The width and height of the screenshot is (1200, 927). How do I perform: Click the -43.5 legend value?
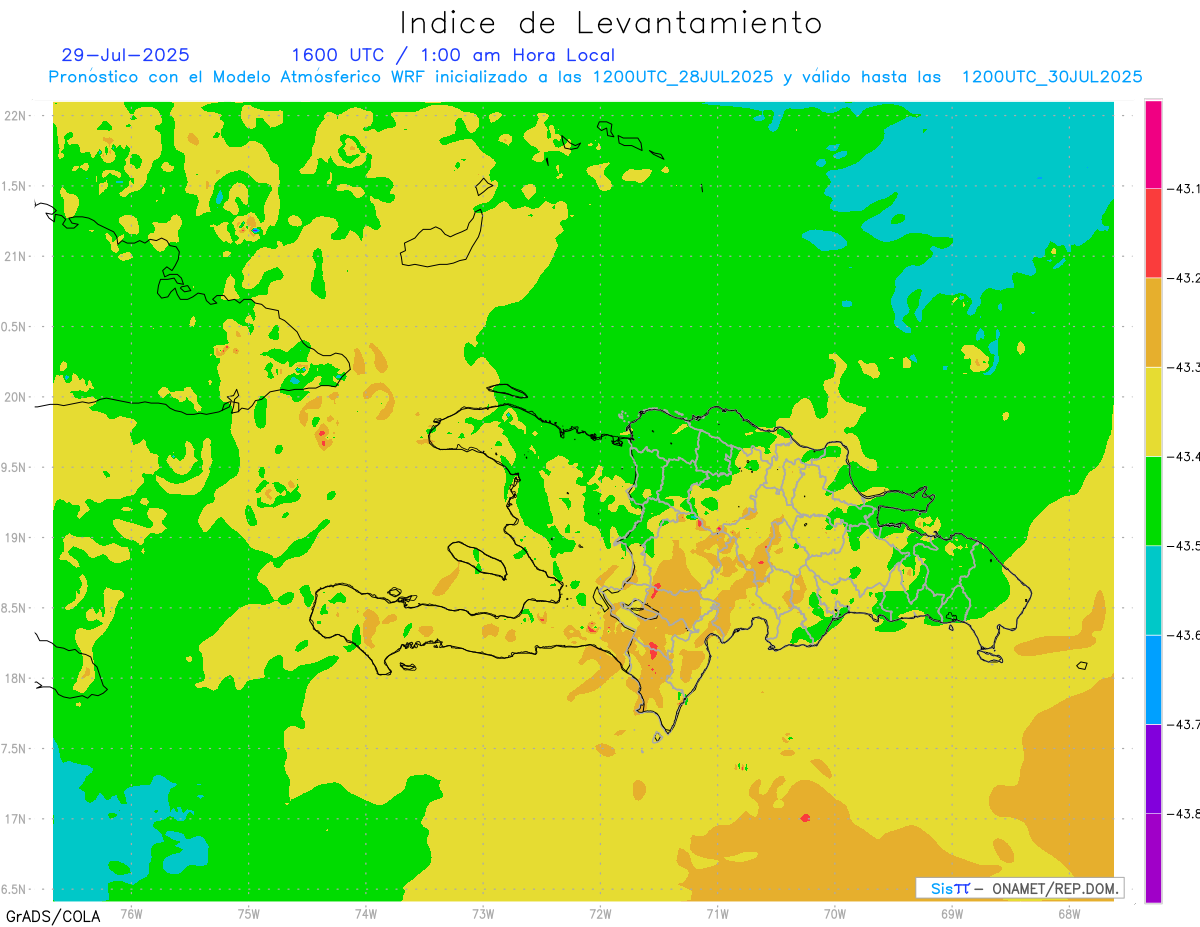(1184, 545)
